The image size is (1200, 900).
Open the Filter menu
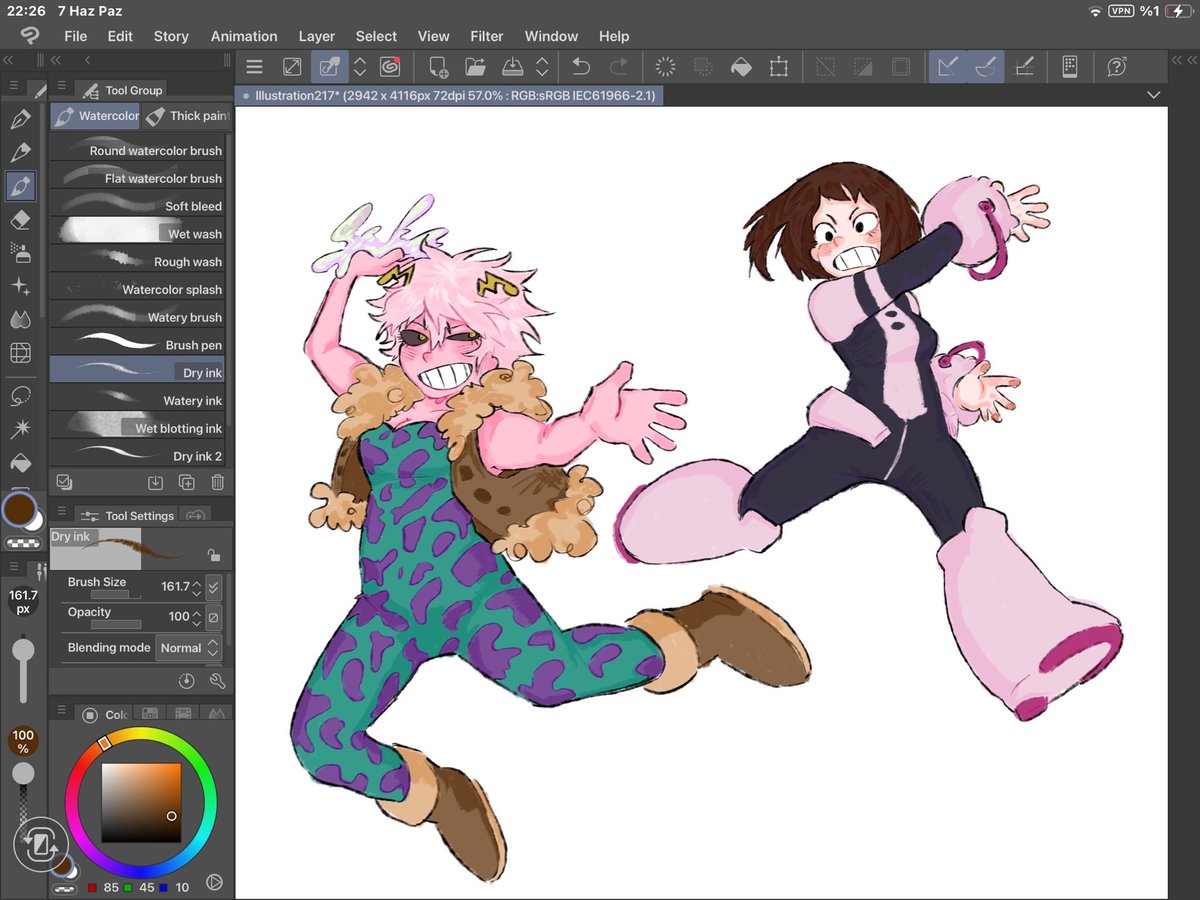(487, 36)
